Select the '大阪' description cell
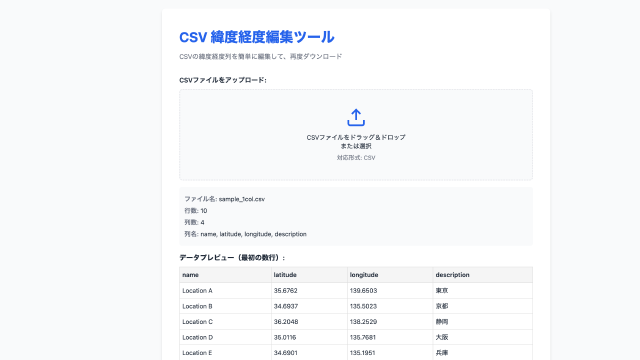Image resolution: width=640 pixels, height=360 pixels. click(483, 337)
